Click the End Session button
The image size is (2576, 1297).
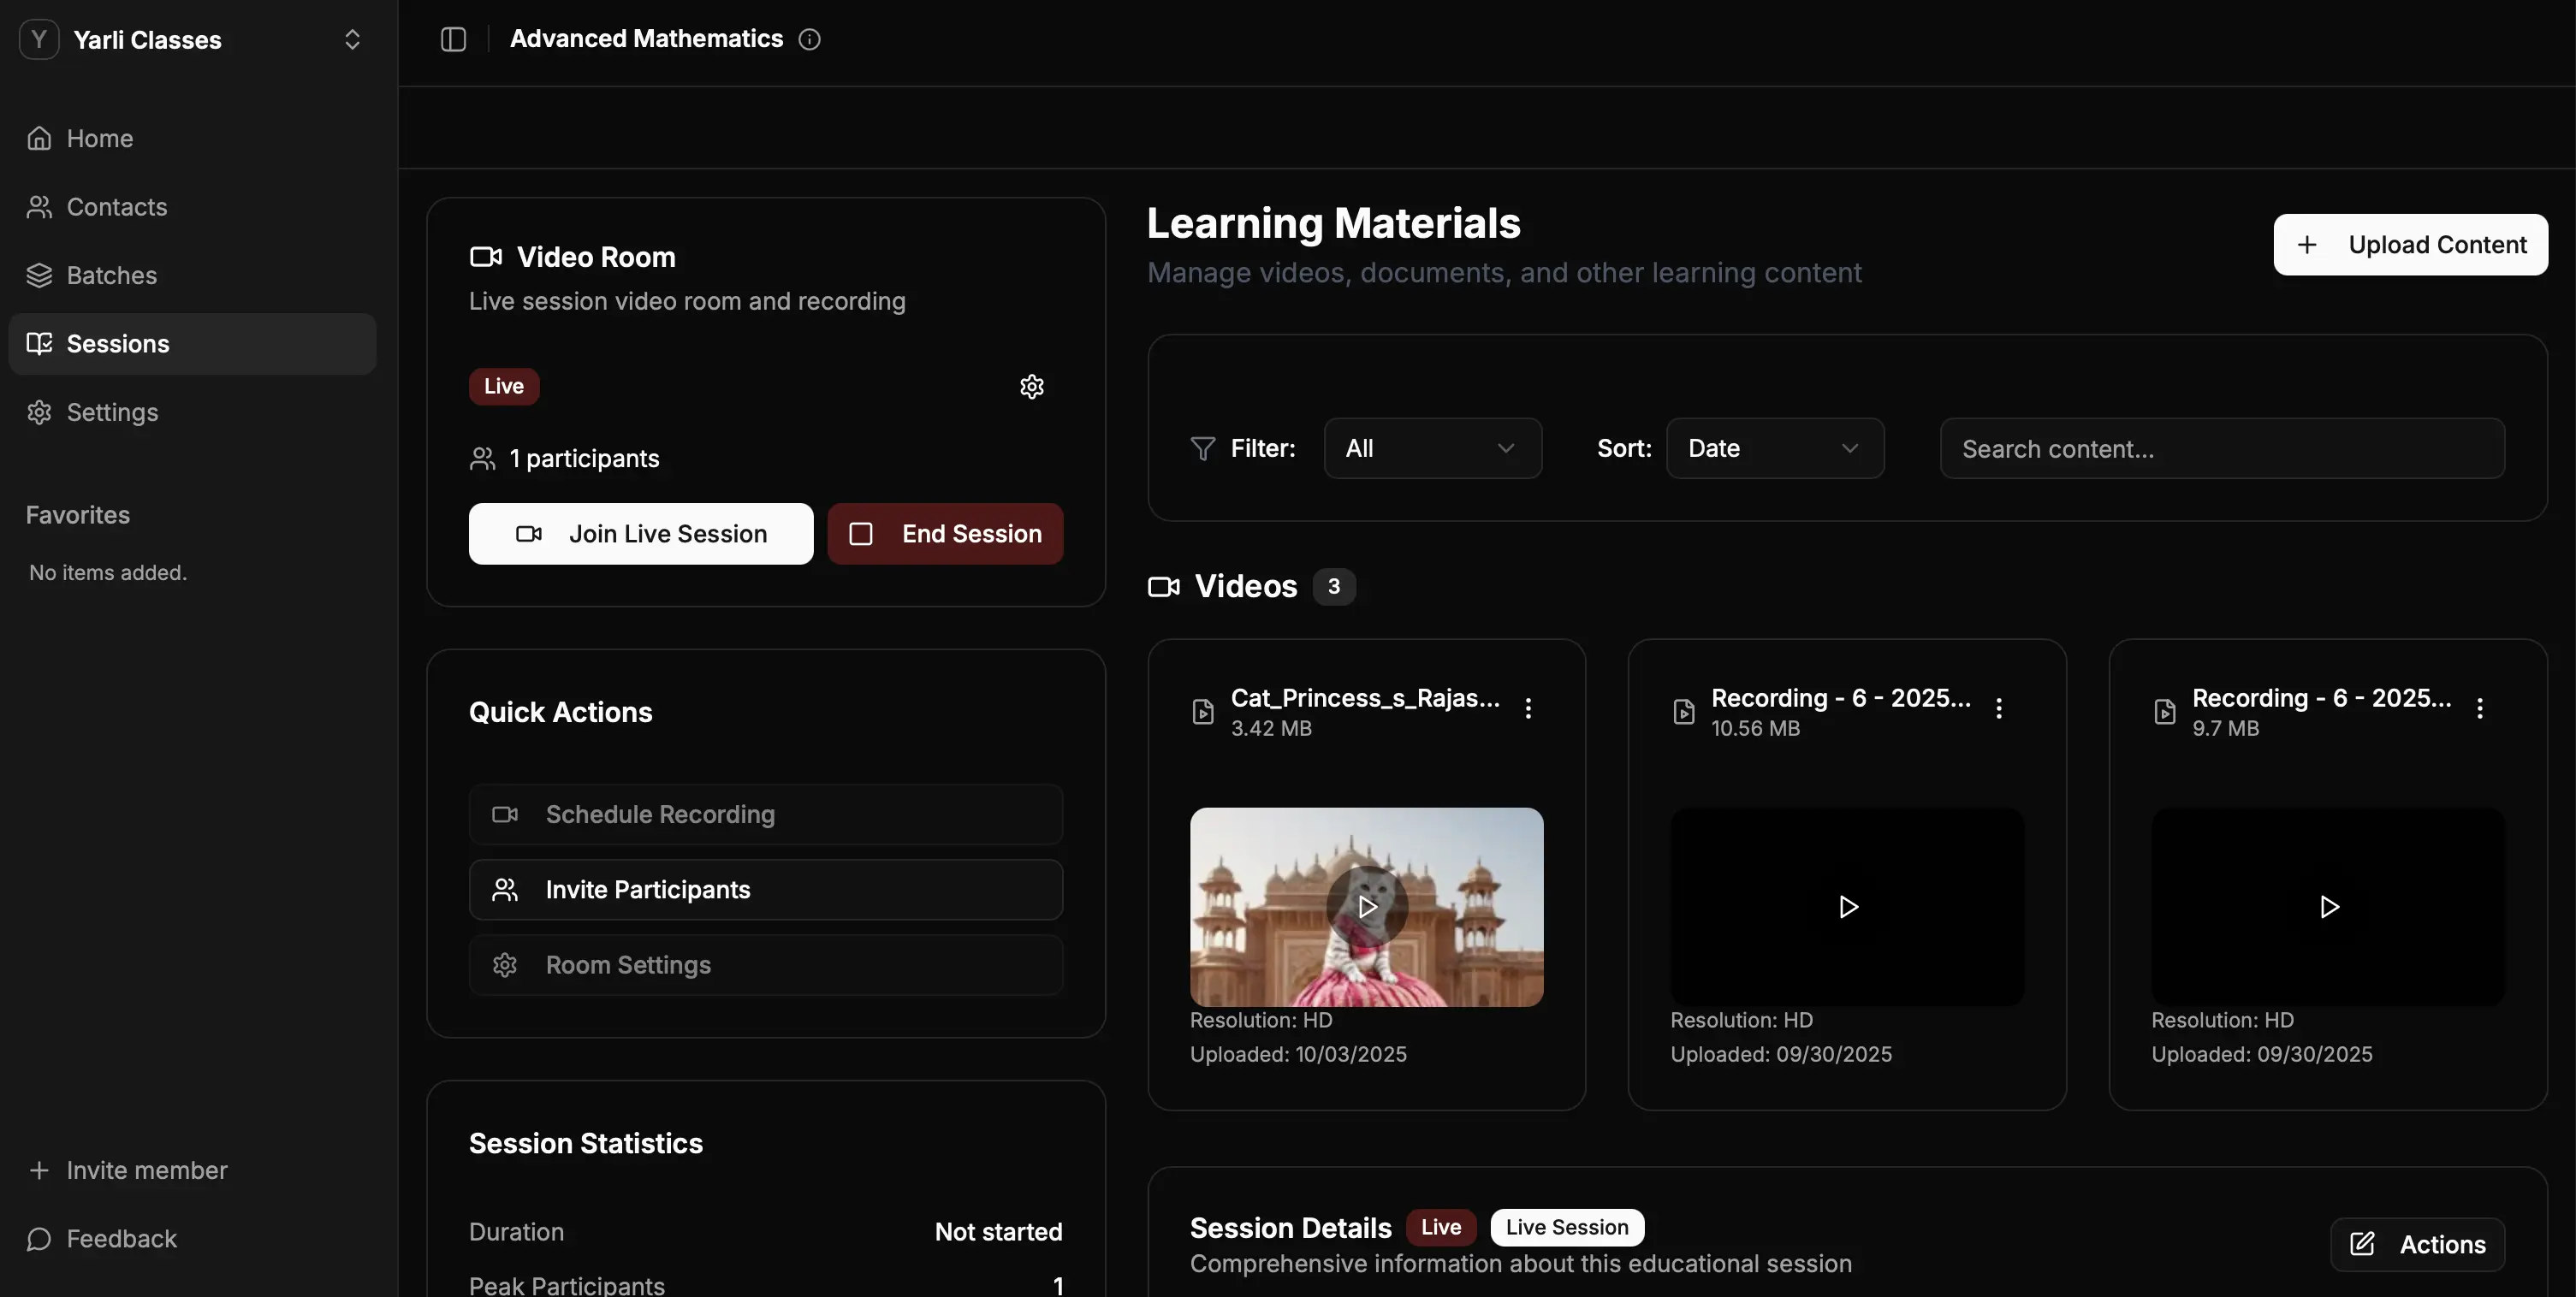coord(944,533)
